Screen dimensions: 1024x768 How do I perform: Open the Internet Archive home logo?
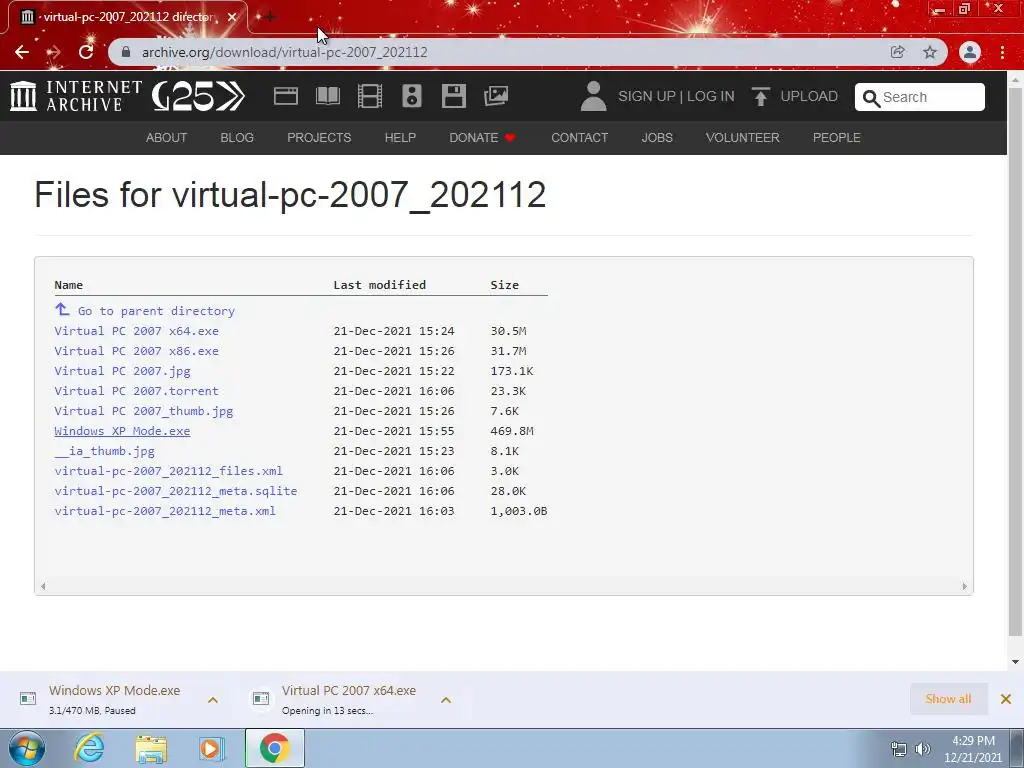click(76, 96)
